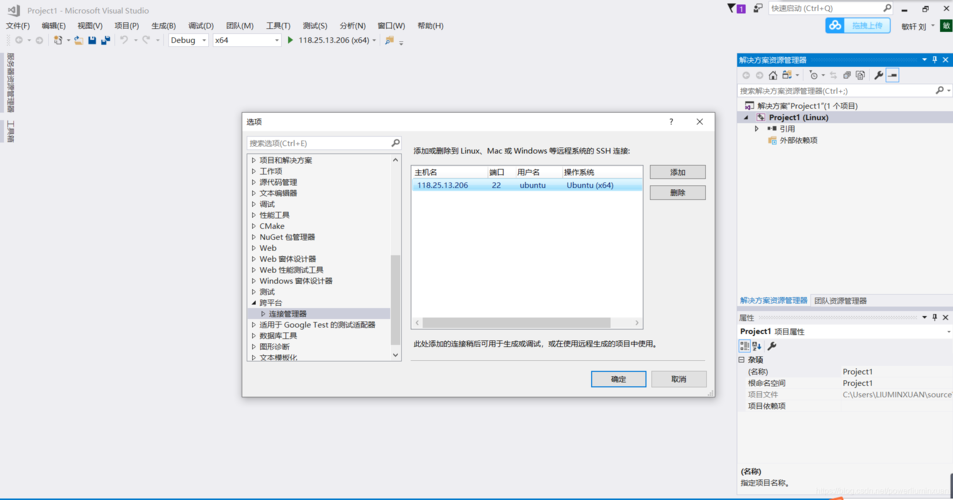Click the Navigate Forward toolbar icon
This screenshot has width=953, height=500.
(39, 40)
